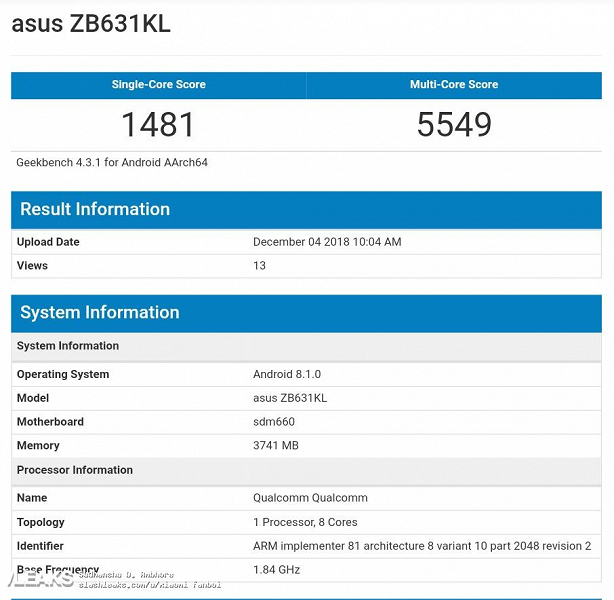Select the Memory label
The height and width of the screenshot is (600, 614).
[x=38, y=446]
